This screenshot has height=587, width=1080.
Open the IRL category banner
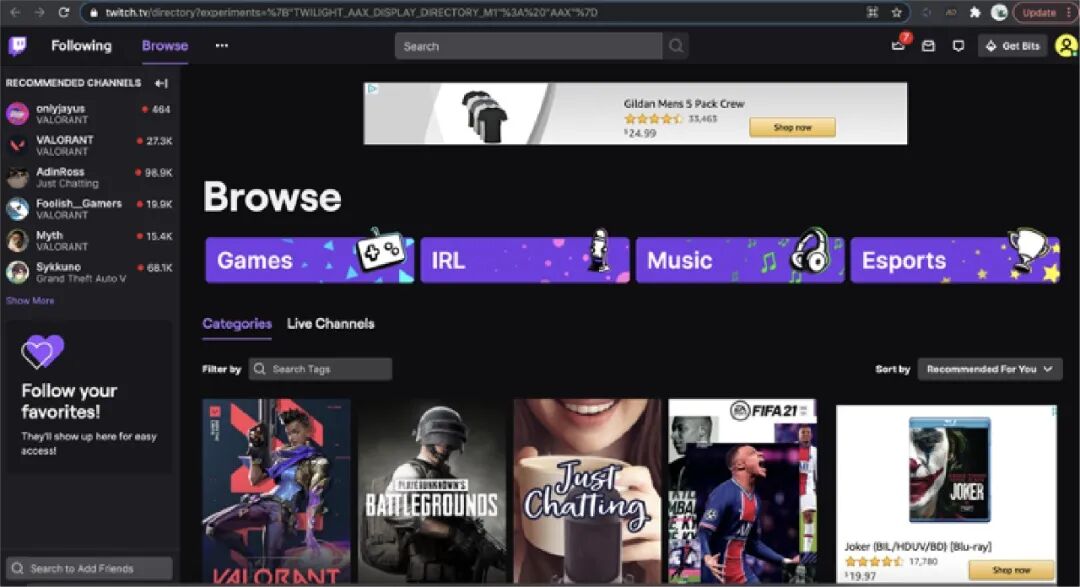(x=525, y=260)
